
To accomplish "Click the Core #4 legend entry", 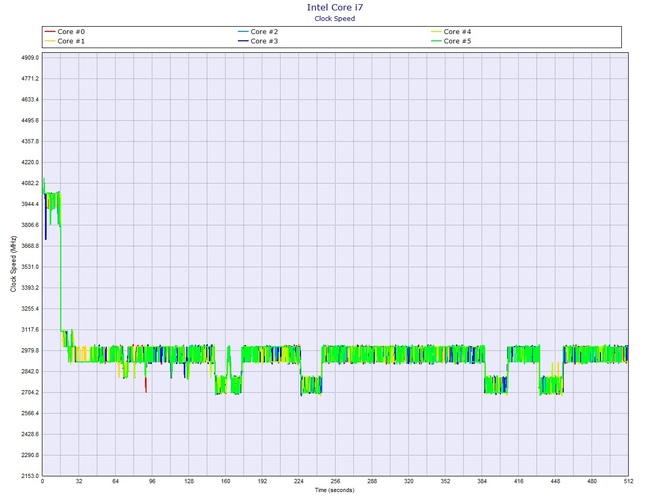I will coord(451,32).
